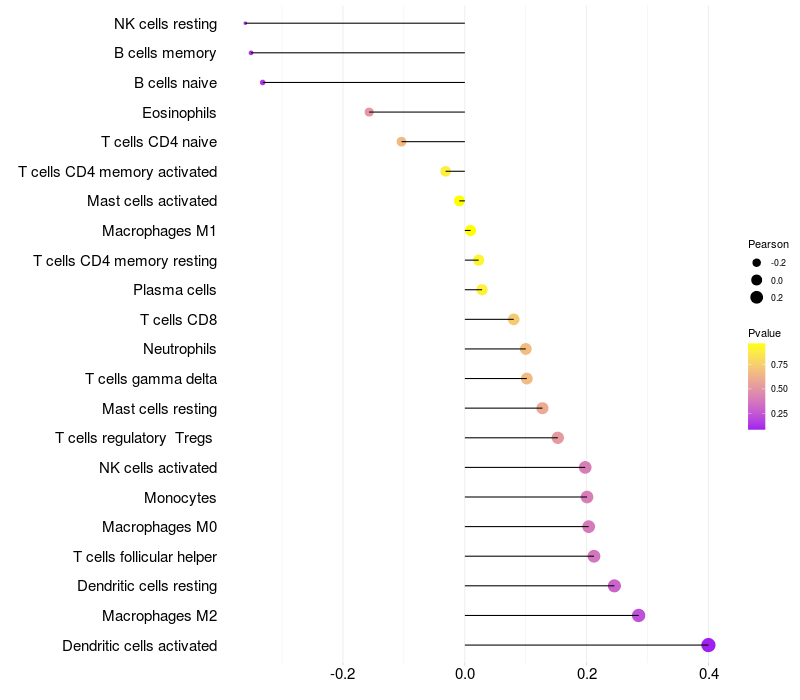800x700 pixels.
Task: Click the Pearson legend 0.2 size marker
Action: coord(757,297)
